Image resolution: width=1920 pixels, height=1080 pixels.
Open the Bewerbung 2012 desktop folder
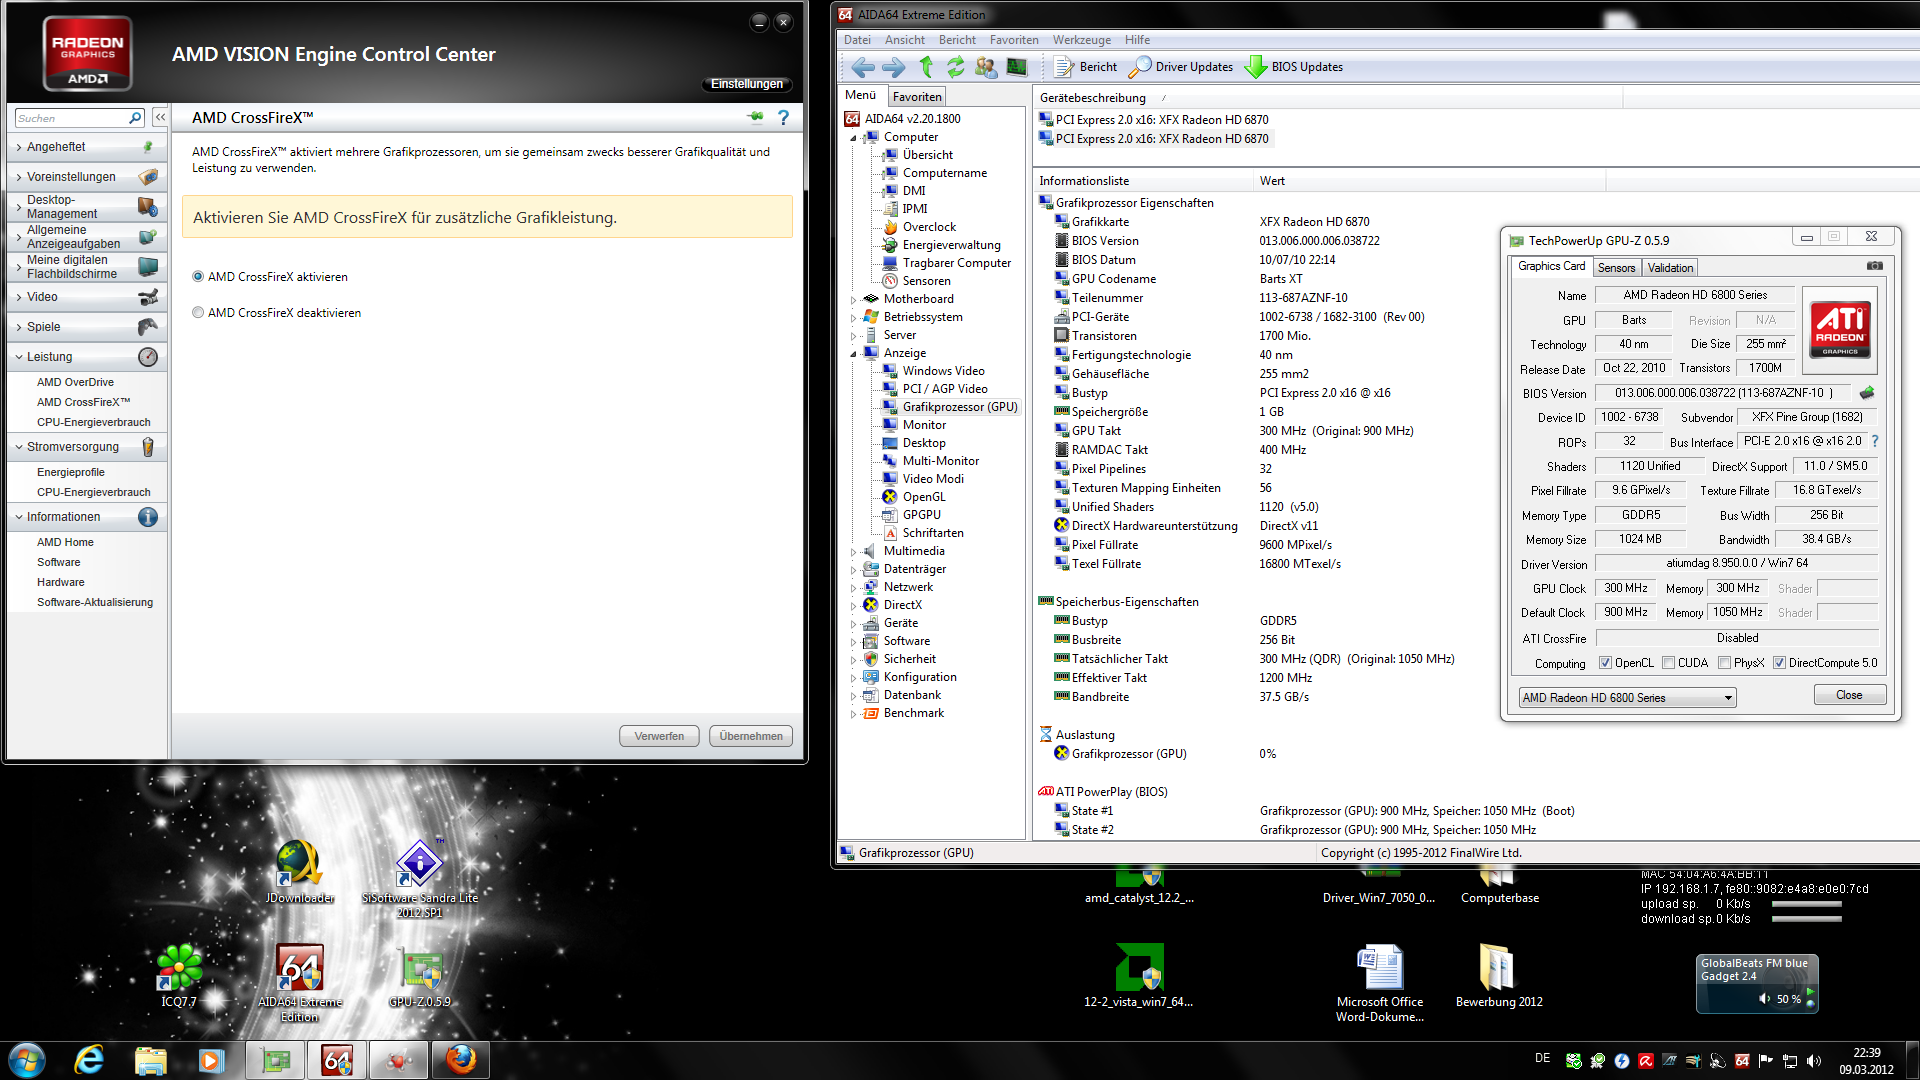pyautogui.click(x=1499, y=975)
